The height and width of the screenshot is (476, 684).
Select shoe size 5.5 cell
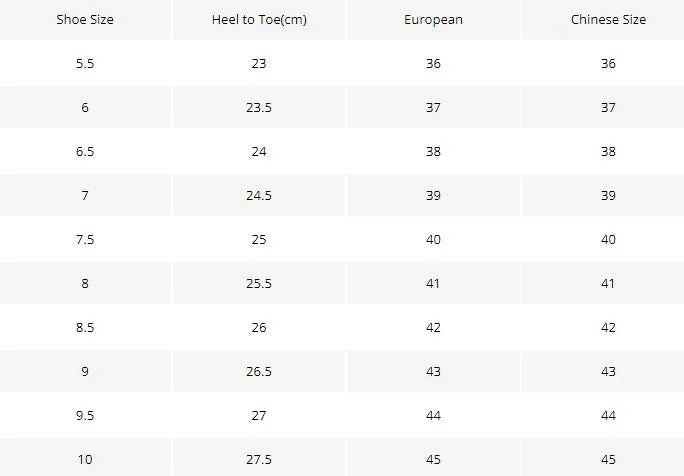click(85, 64)
